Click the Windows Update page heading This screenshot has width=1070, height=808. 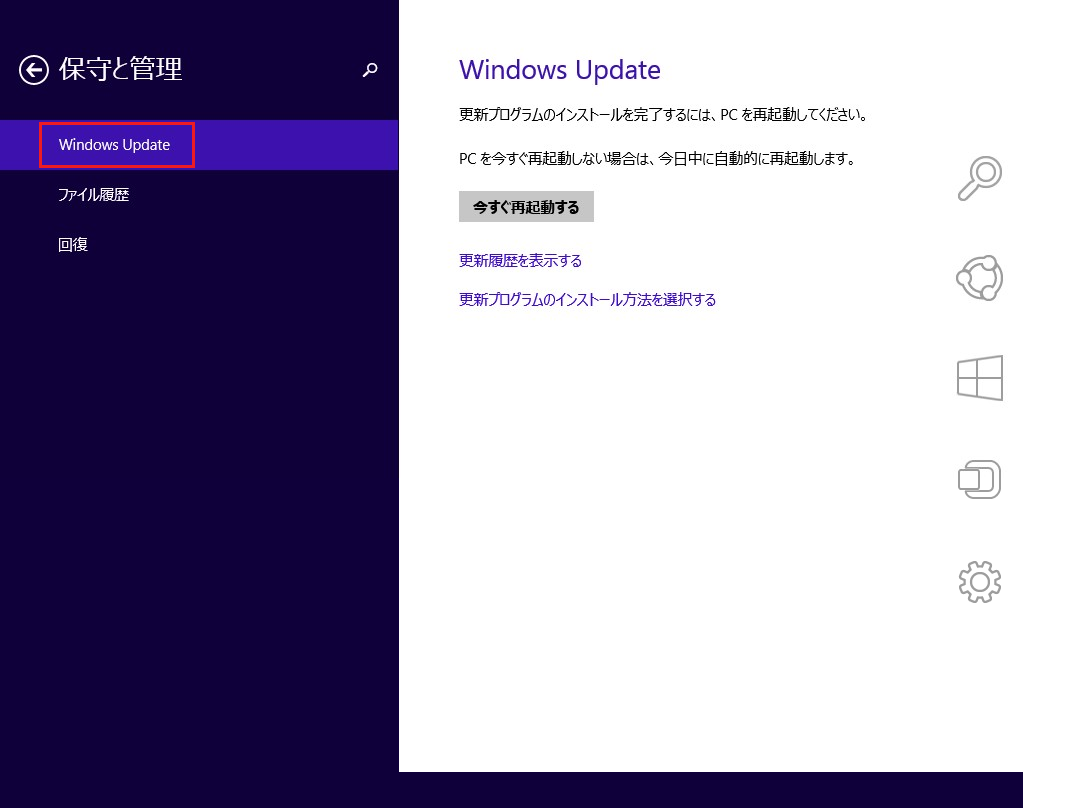point(559,70)
